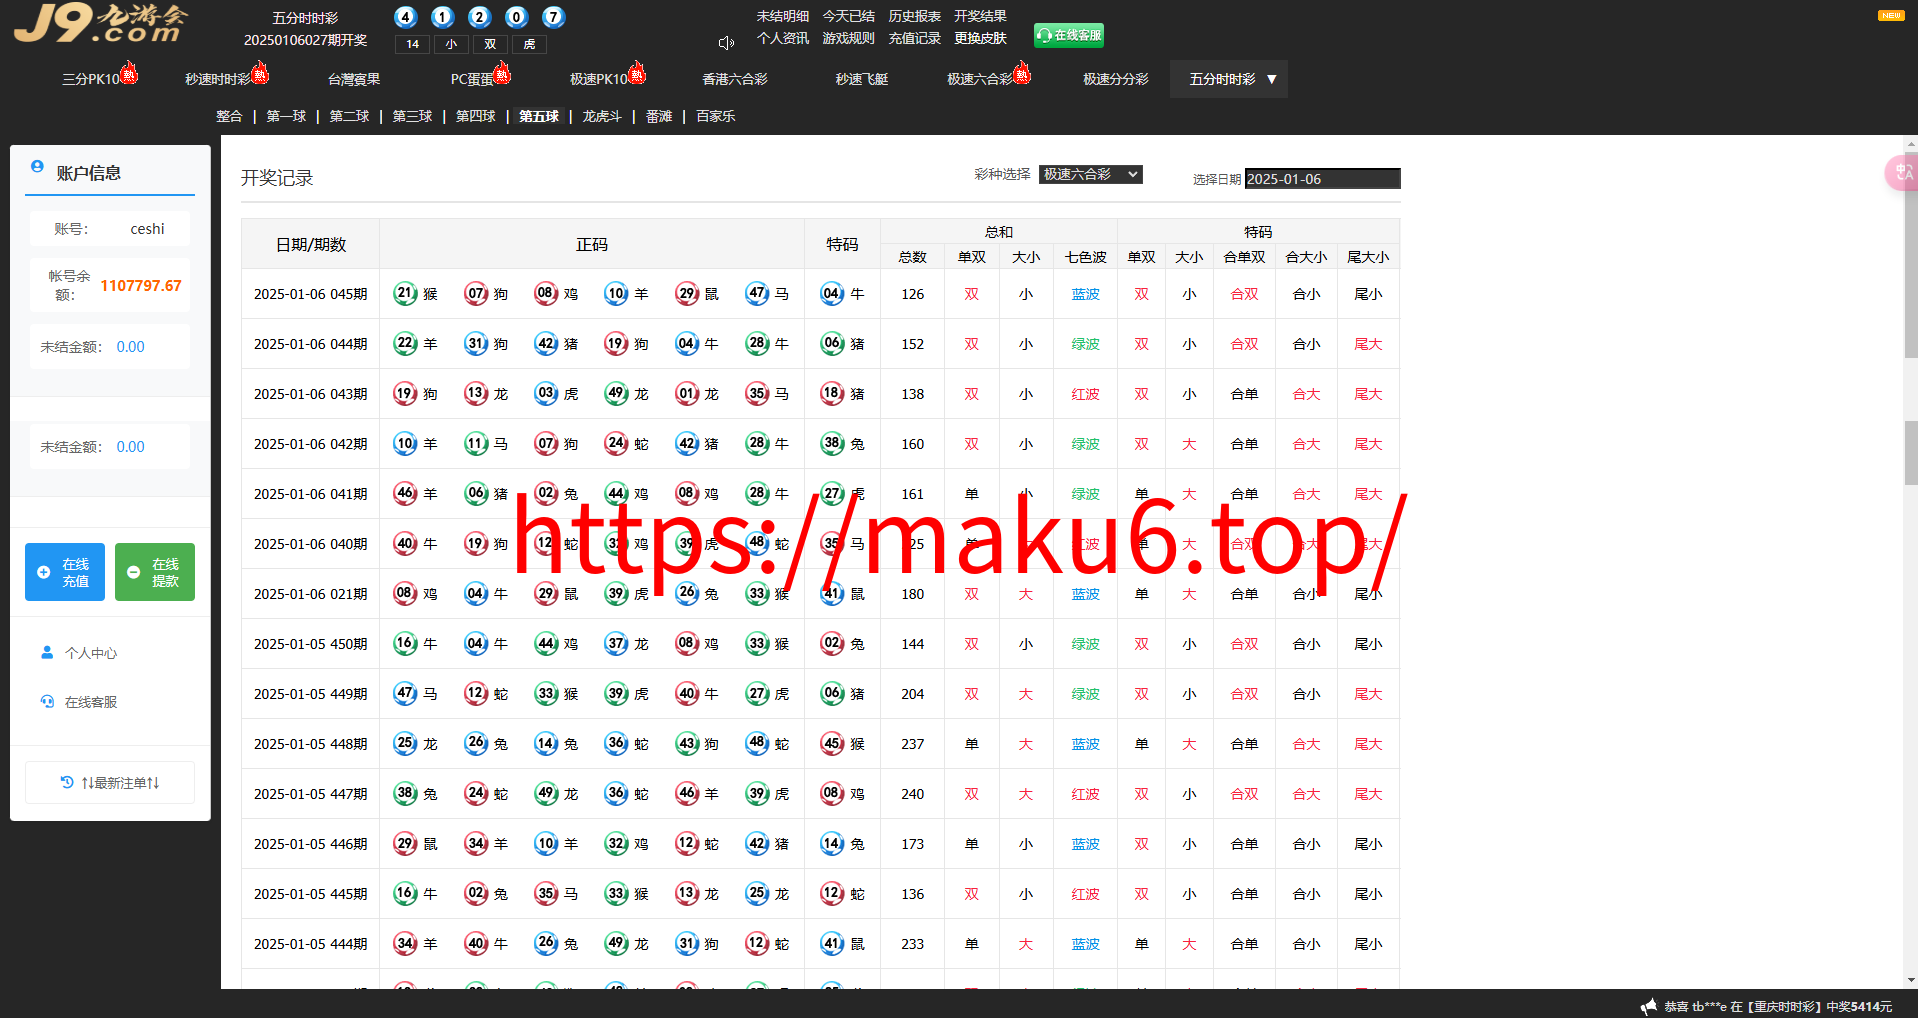Click first drawn ball number 4 in header

405,17
